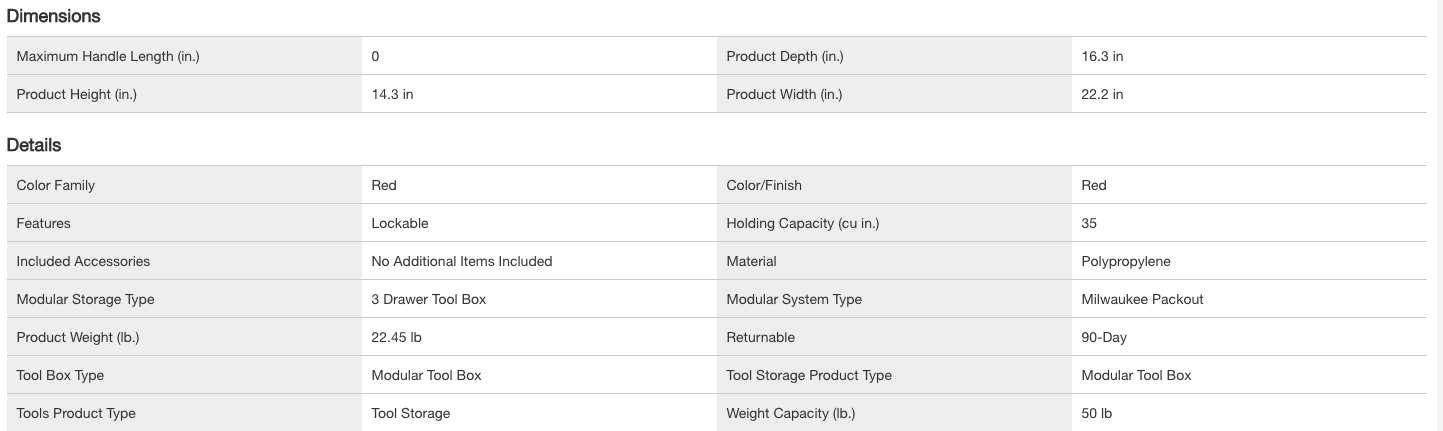Click the Color Family label
1443x431 pixels.
click(56, 185)
